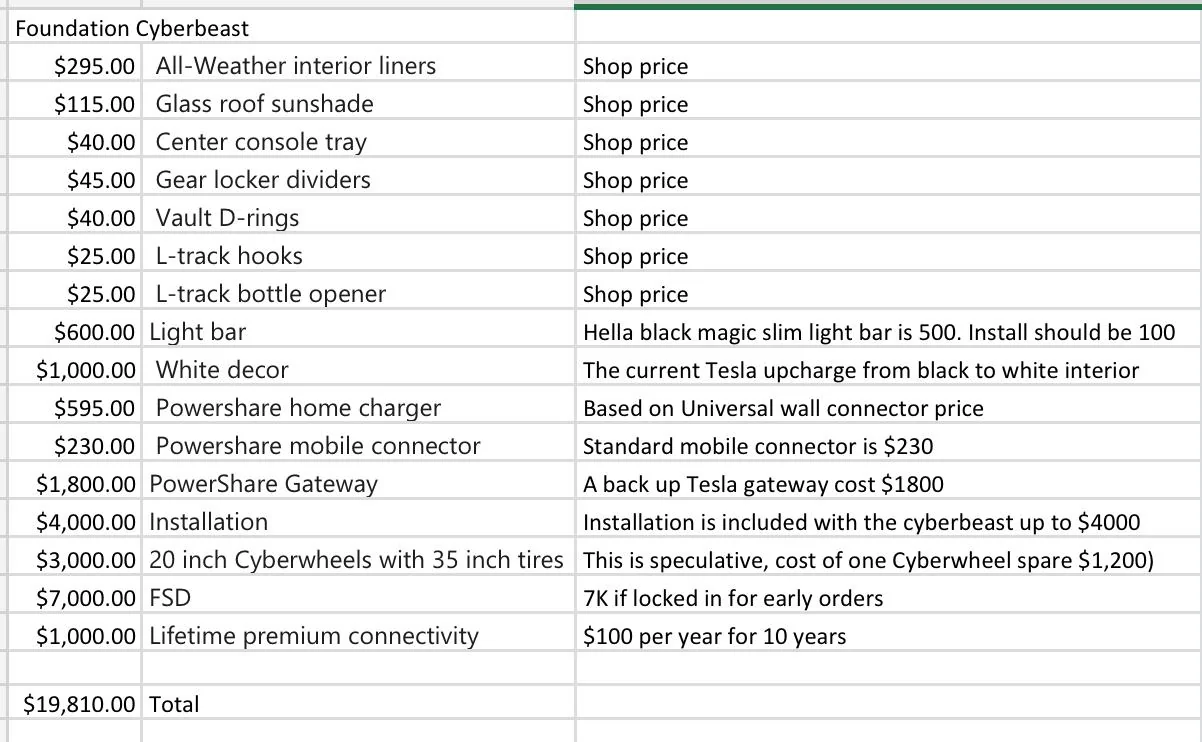
Task: Click the FSD cell
Action: coord(358,598)
